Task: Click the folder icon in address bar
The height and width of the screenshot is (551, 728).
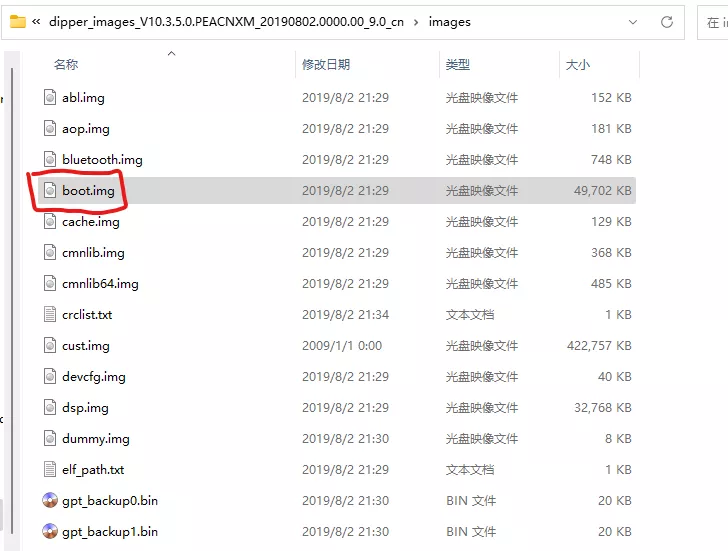Action: pos(17,21)
